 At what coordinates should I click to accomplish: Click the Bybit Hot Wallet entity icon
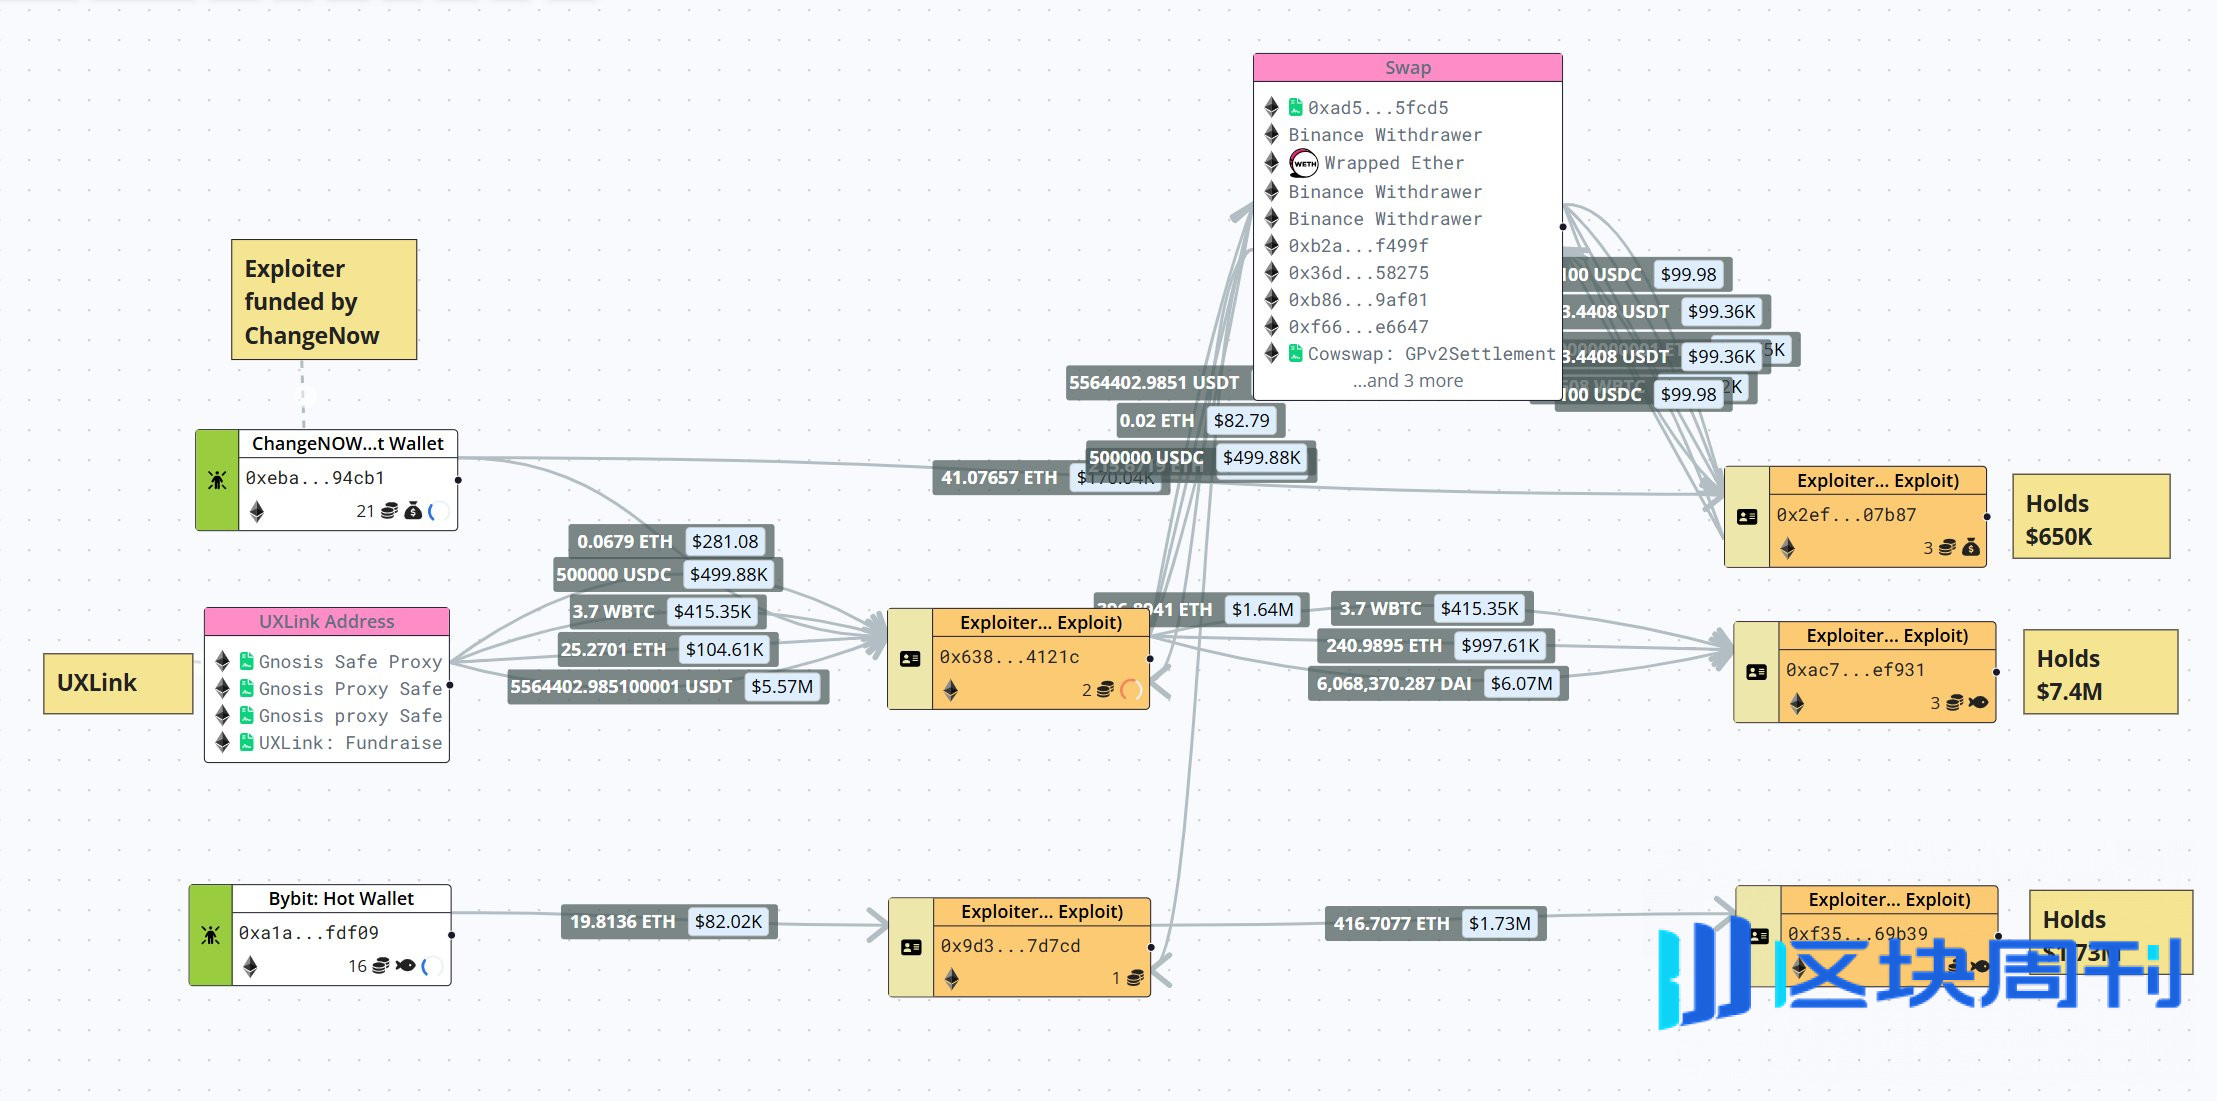click(x=210, y=935)
